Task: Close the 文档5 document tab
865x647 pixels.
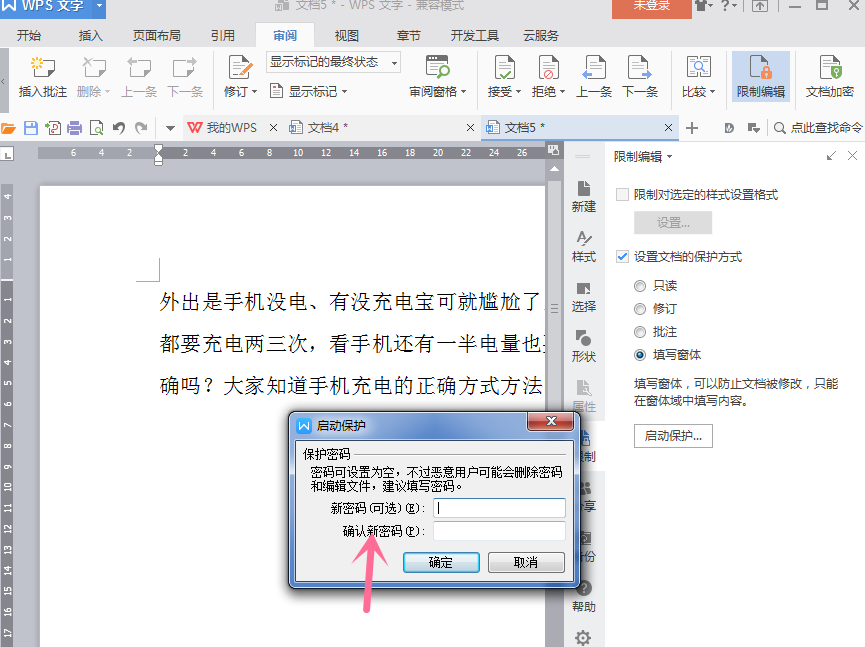Action: [x=668, y=128]
